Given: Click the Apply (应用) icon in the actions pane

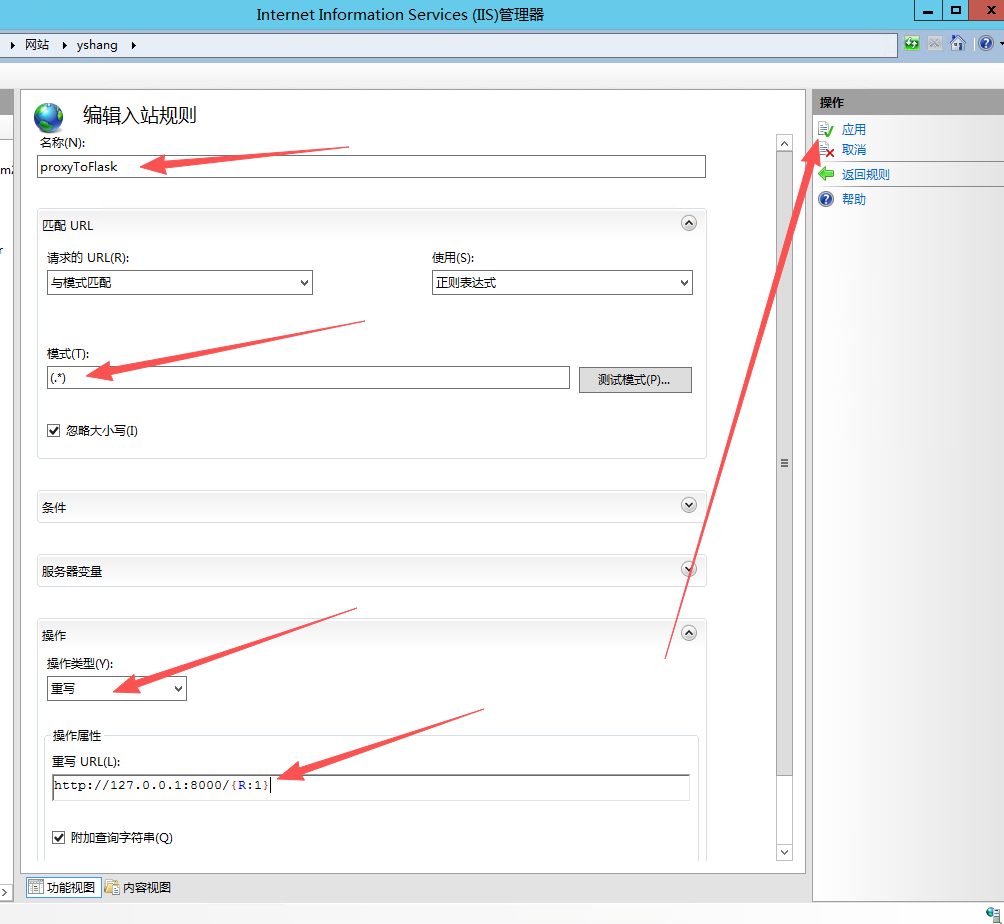Looking at the screenshot, I should [x=826, y=130].
